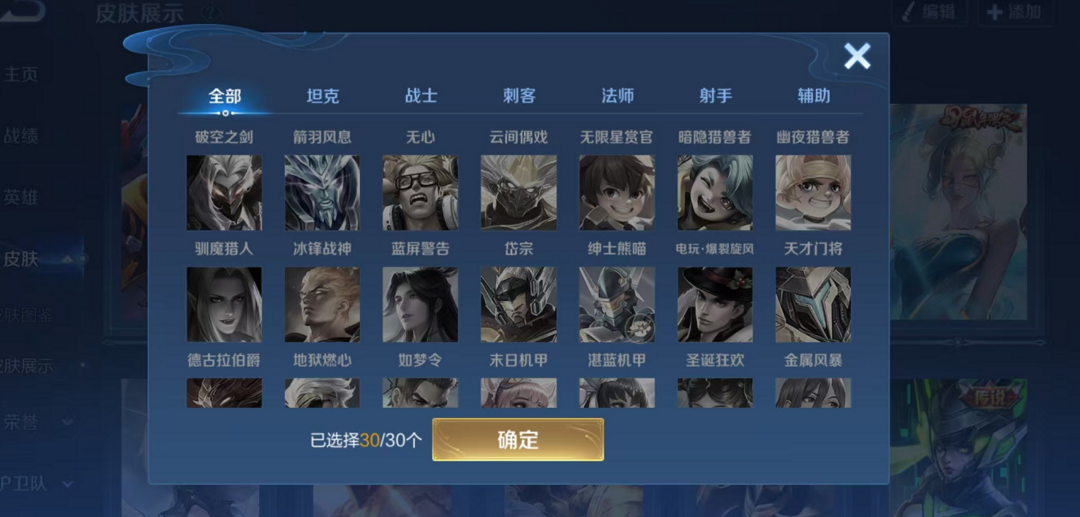
Task: Pick the 暗隐猎兽者 skin portrait
Action: click(715, 193)
